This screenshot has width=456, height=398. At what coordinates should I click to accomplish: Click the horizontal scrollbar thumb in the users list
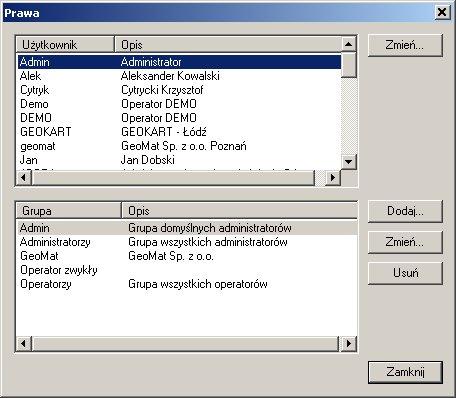coord(173,177)
